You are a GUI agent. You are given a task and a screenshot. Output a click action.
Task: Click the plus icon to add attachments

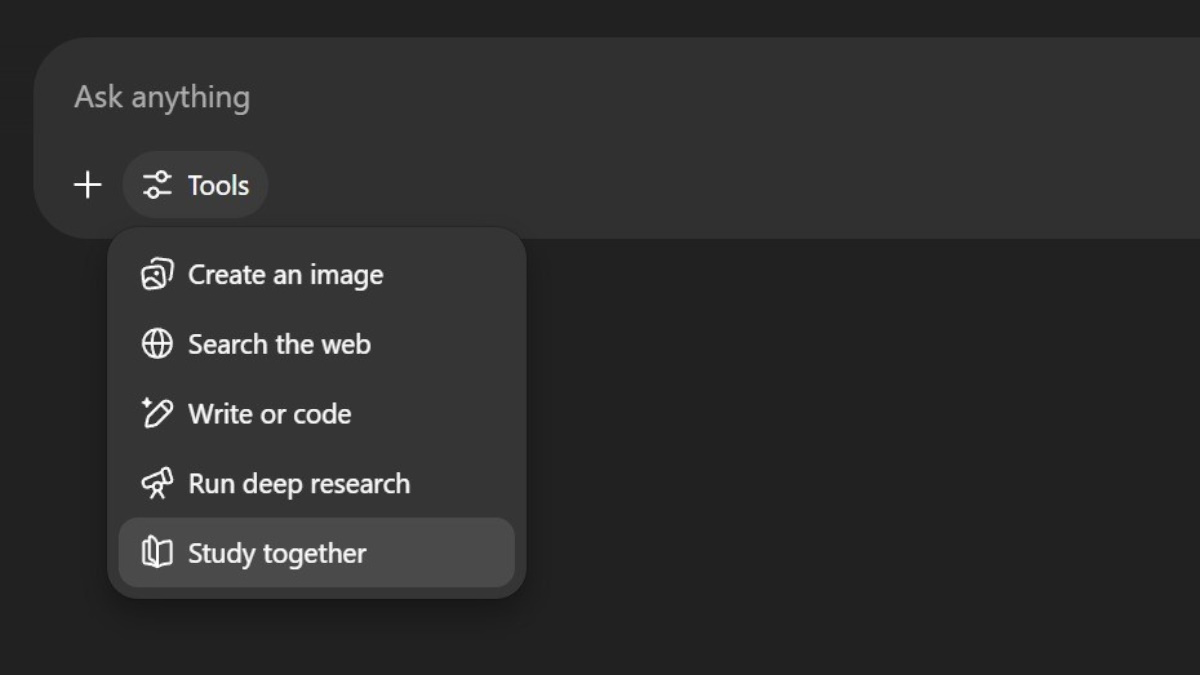tap(88, 185)
